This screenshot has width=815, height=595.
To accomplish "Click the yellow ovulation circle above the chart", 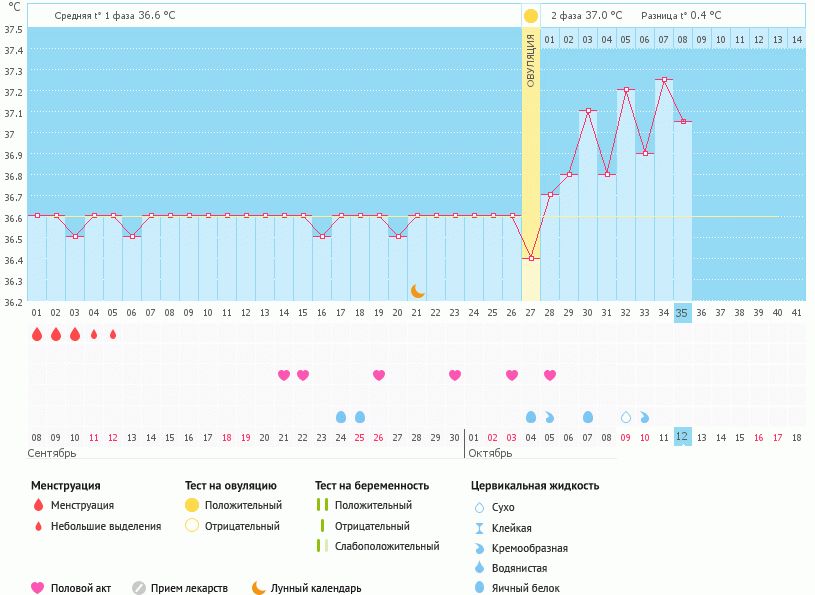I will pyautogui.click(x=530, y=16).
